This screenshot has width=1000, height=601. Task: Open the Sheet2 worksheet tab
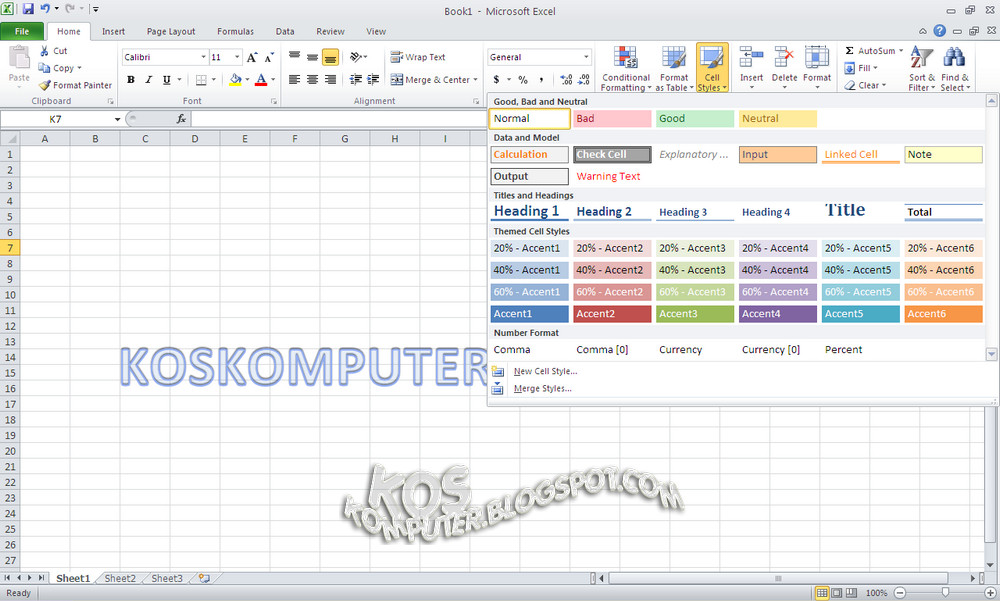[120, 578]
